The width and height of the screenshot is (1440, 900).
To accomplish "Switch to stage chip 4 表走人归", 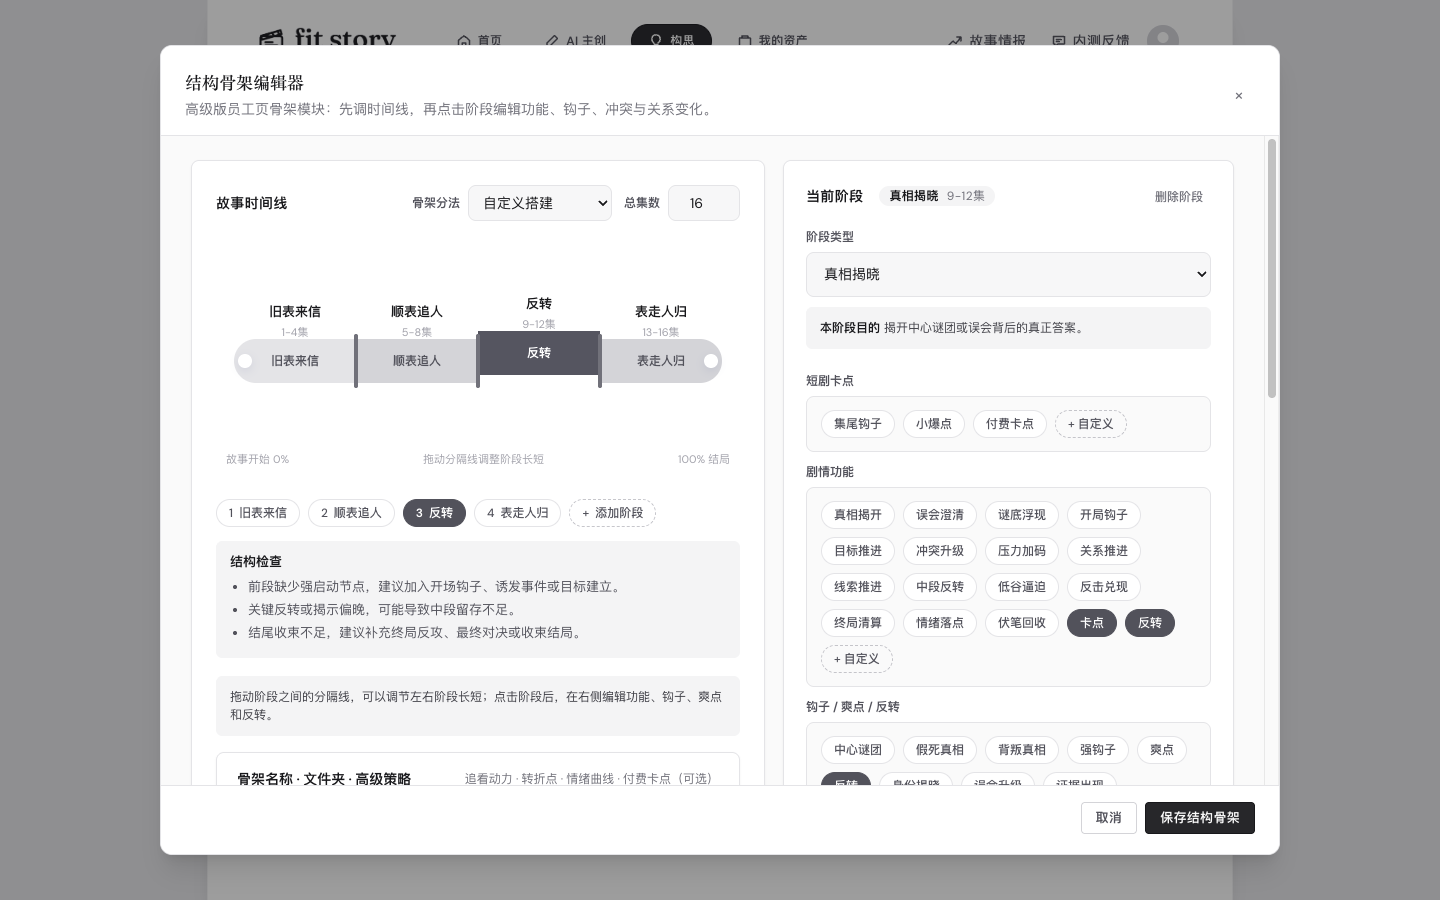I will pos(517,513).
